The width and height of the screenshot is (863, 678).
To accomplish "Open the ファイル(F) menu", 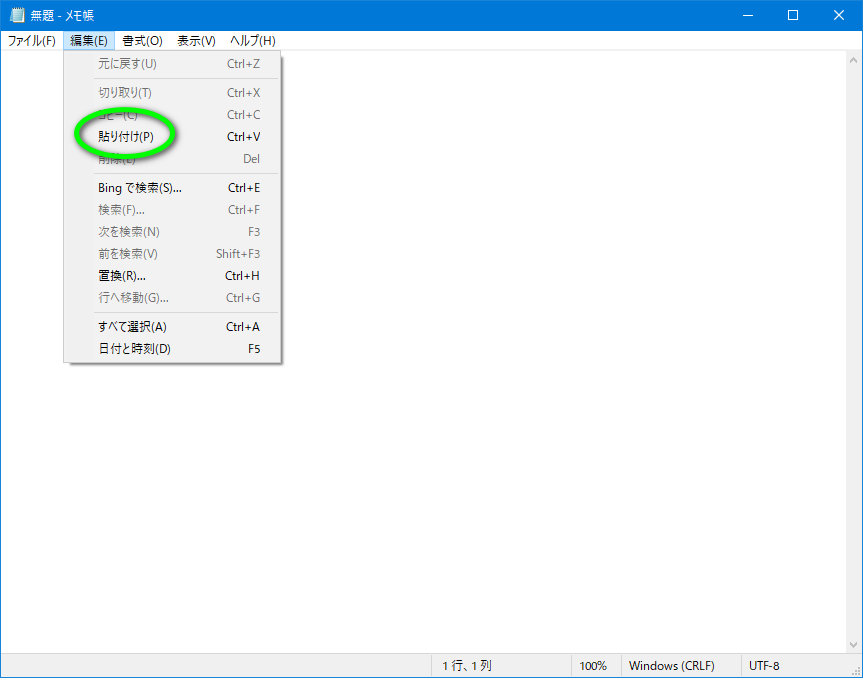I will point(31,41).
